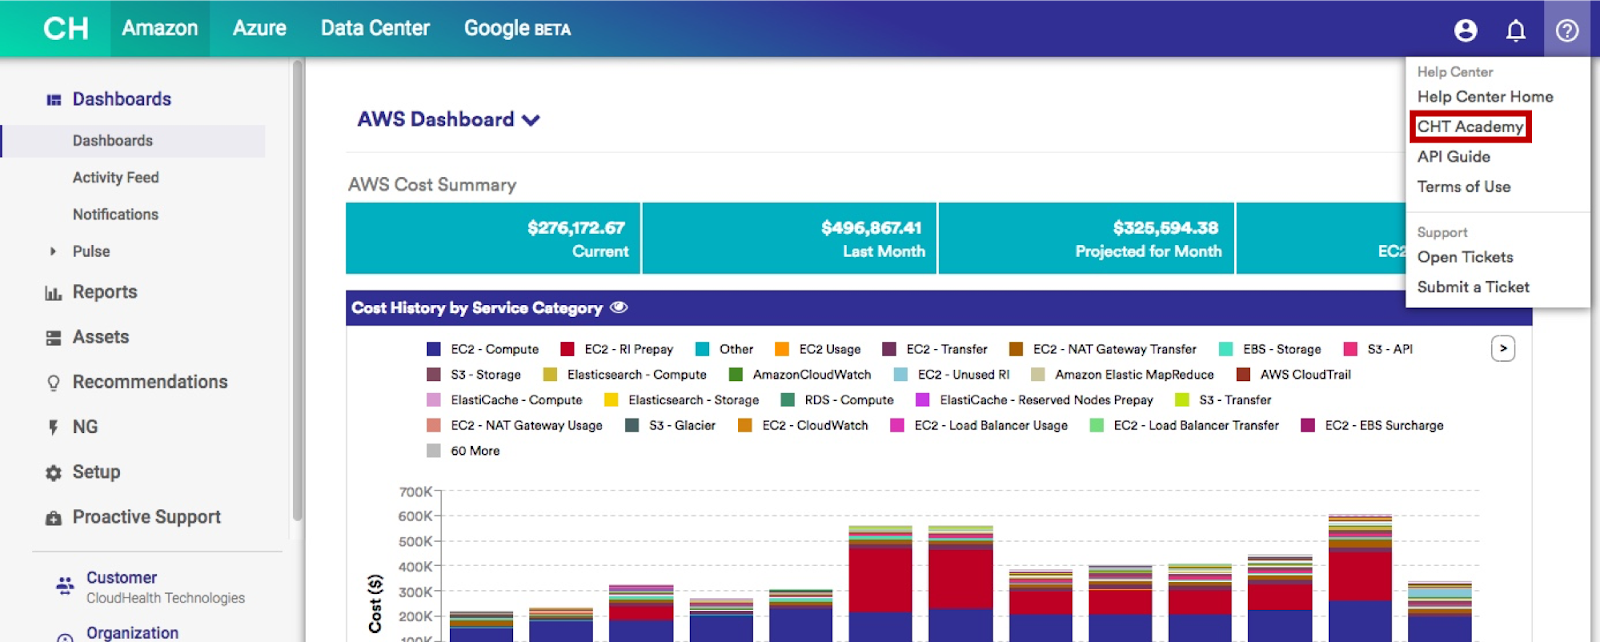This screenshot has width=1600, height=642.
Task: Open the notifications bell icon
Action: tap(1516, 30)
